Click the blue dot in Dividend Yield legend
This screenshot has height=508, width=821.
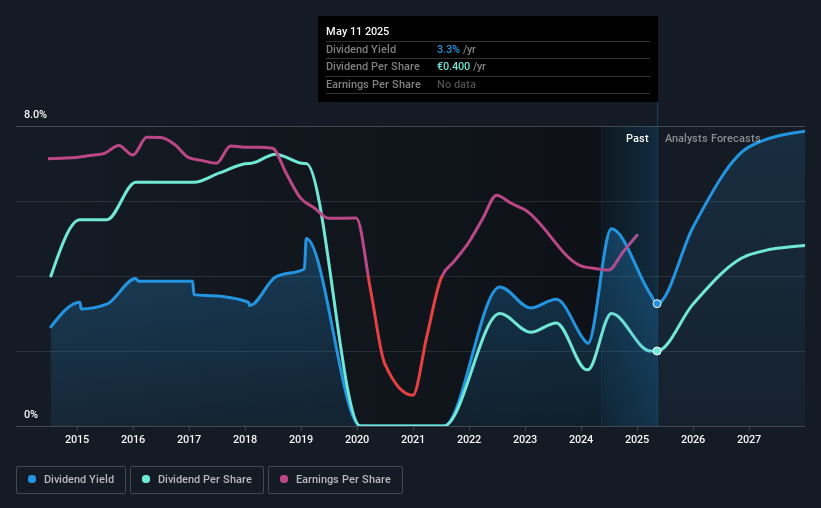pos(32,479)
